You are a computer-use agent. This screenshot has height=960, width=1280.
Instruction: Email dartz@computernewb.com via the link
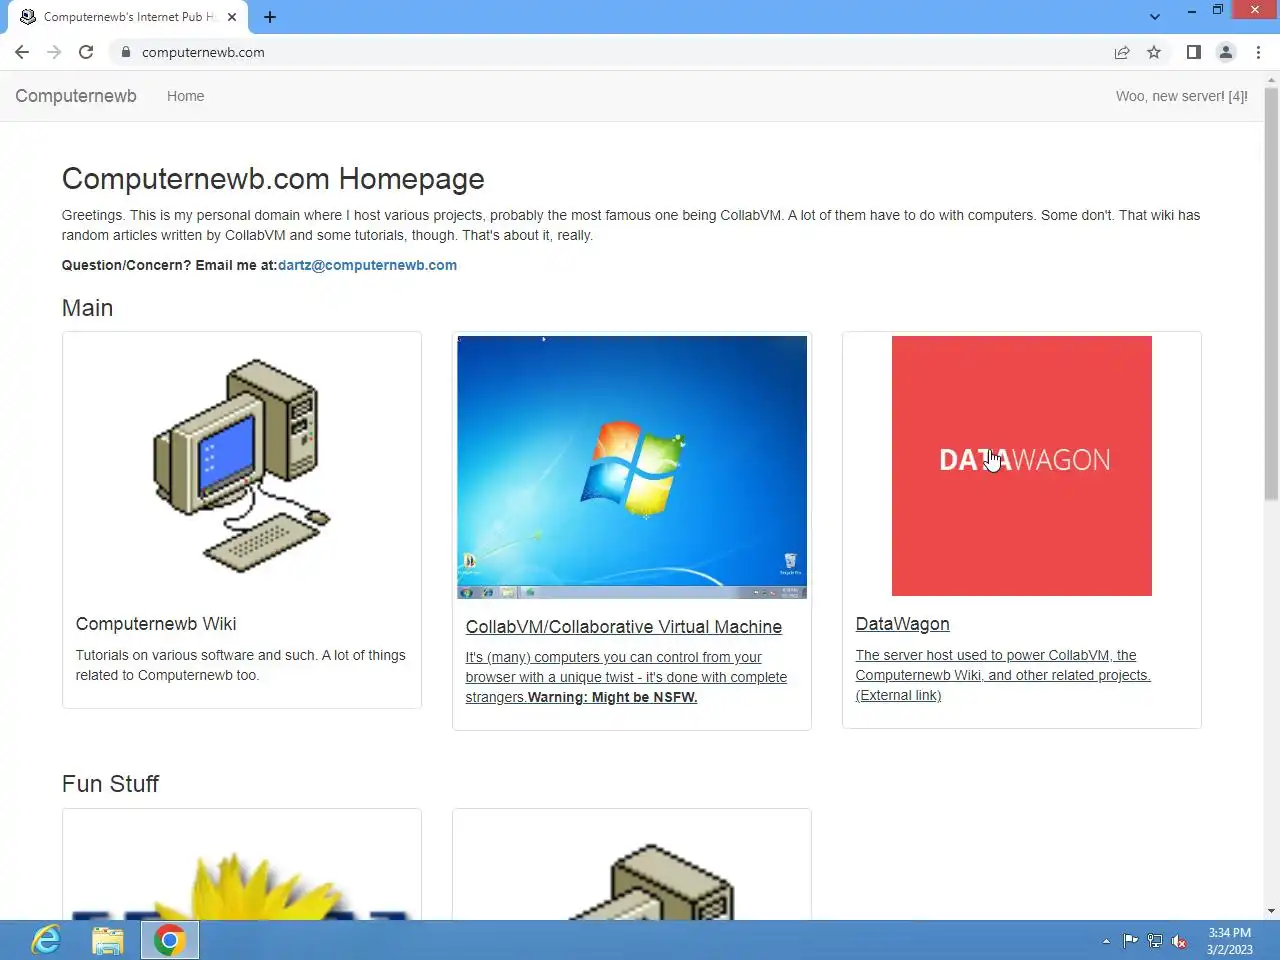(x=367, y=265)
